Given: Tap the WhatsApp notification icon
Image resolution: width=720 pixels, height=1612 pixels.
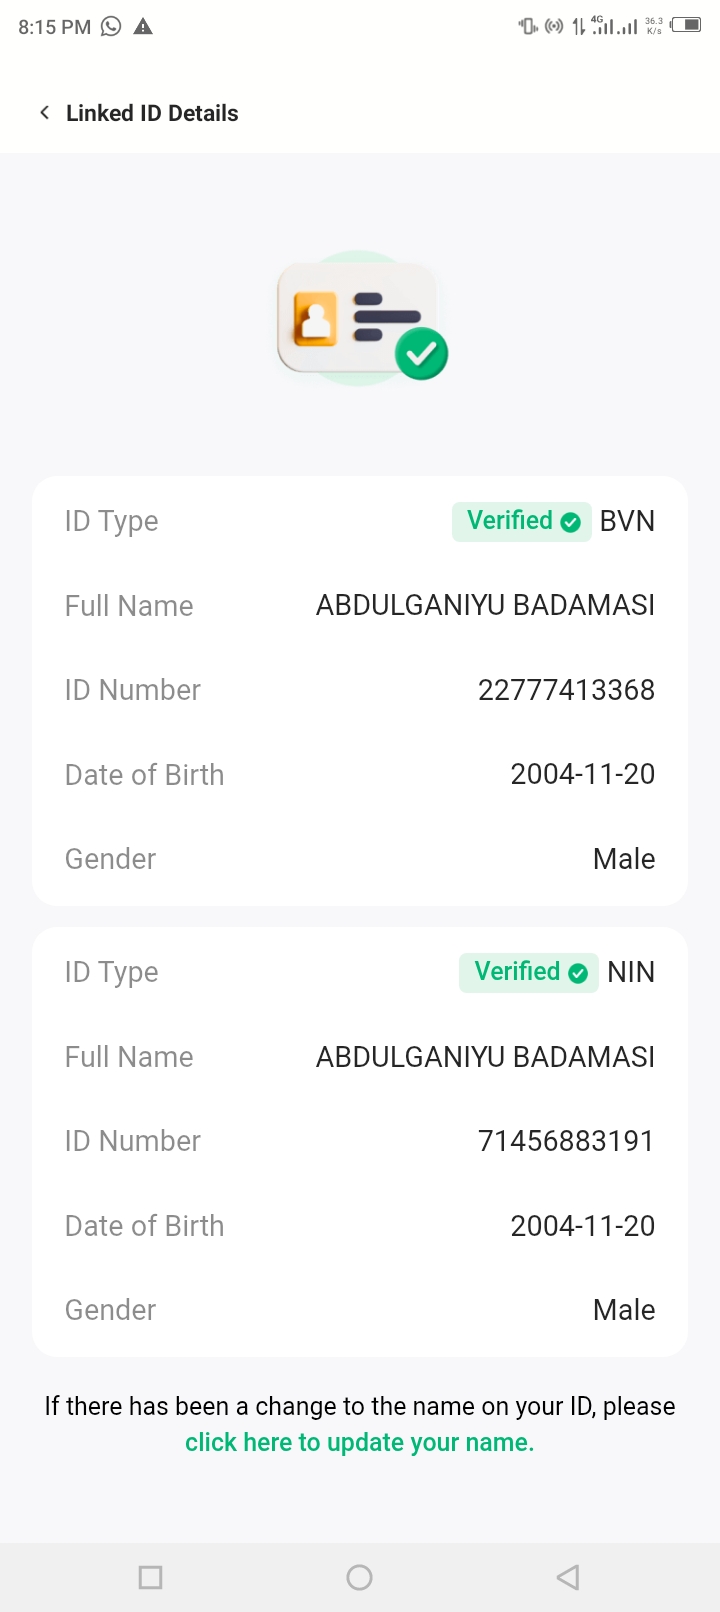Looking at the screenshot, I should [x=111, y=27].
